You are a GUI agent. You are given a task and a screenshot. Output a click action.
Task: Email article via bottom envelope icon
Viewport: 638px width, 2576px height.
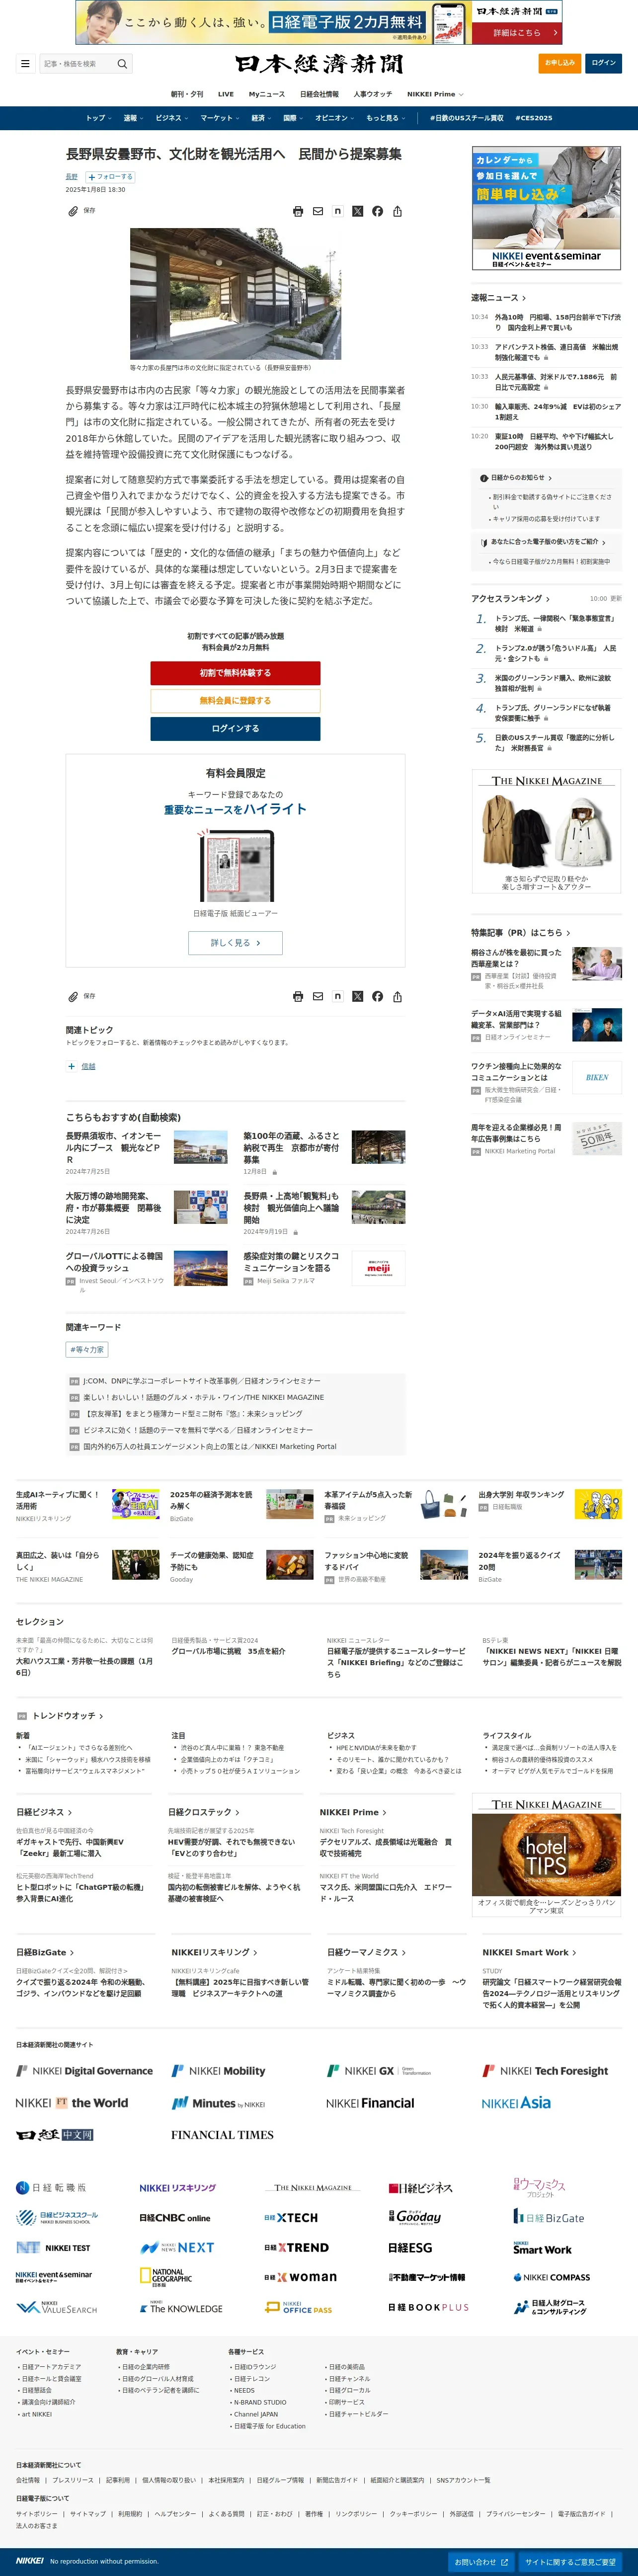coord(318,996)
